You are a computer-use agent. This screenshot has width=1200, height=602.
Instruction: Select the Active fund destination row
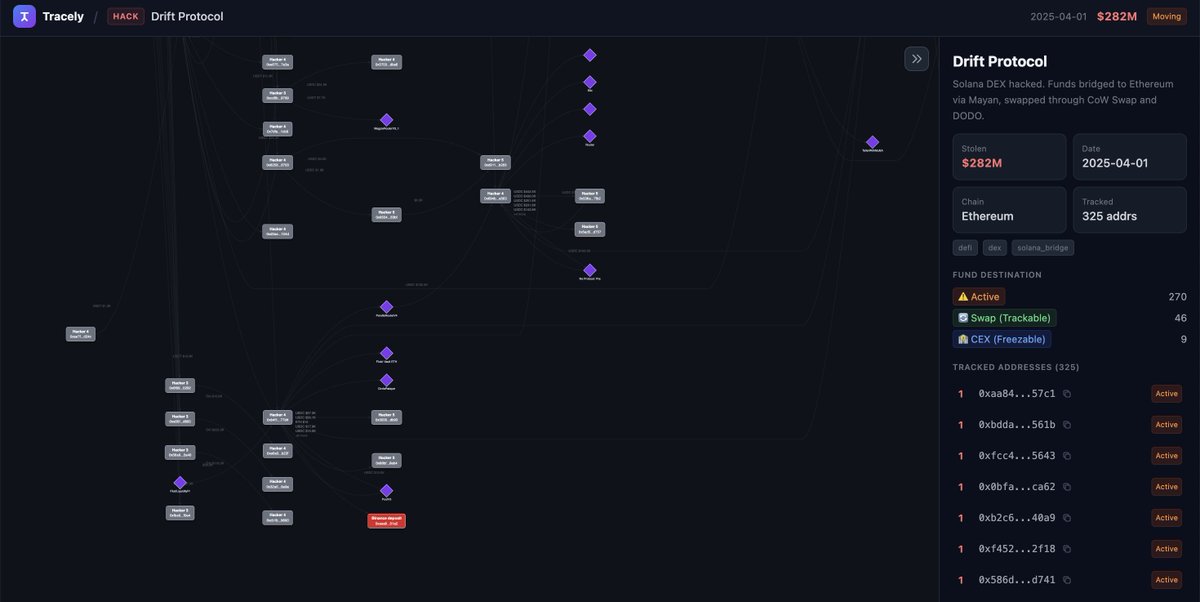[1069, 297]
